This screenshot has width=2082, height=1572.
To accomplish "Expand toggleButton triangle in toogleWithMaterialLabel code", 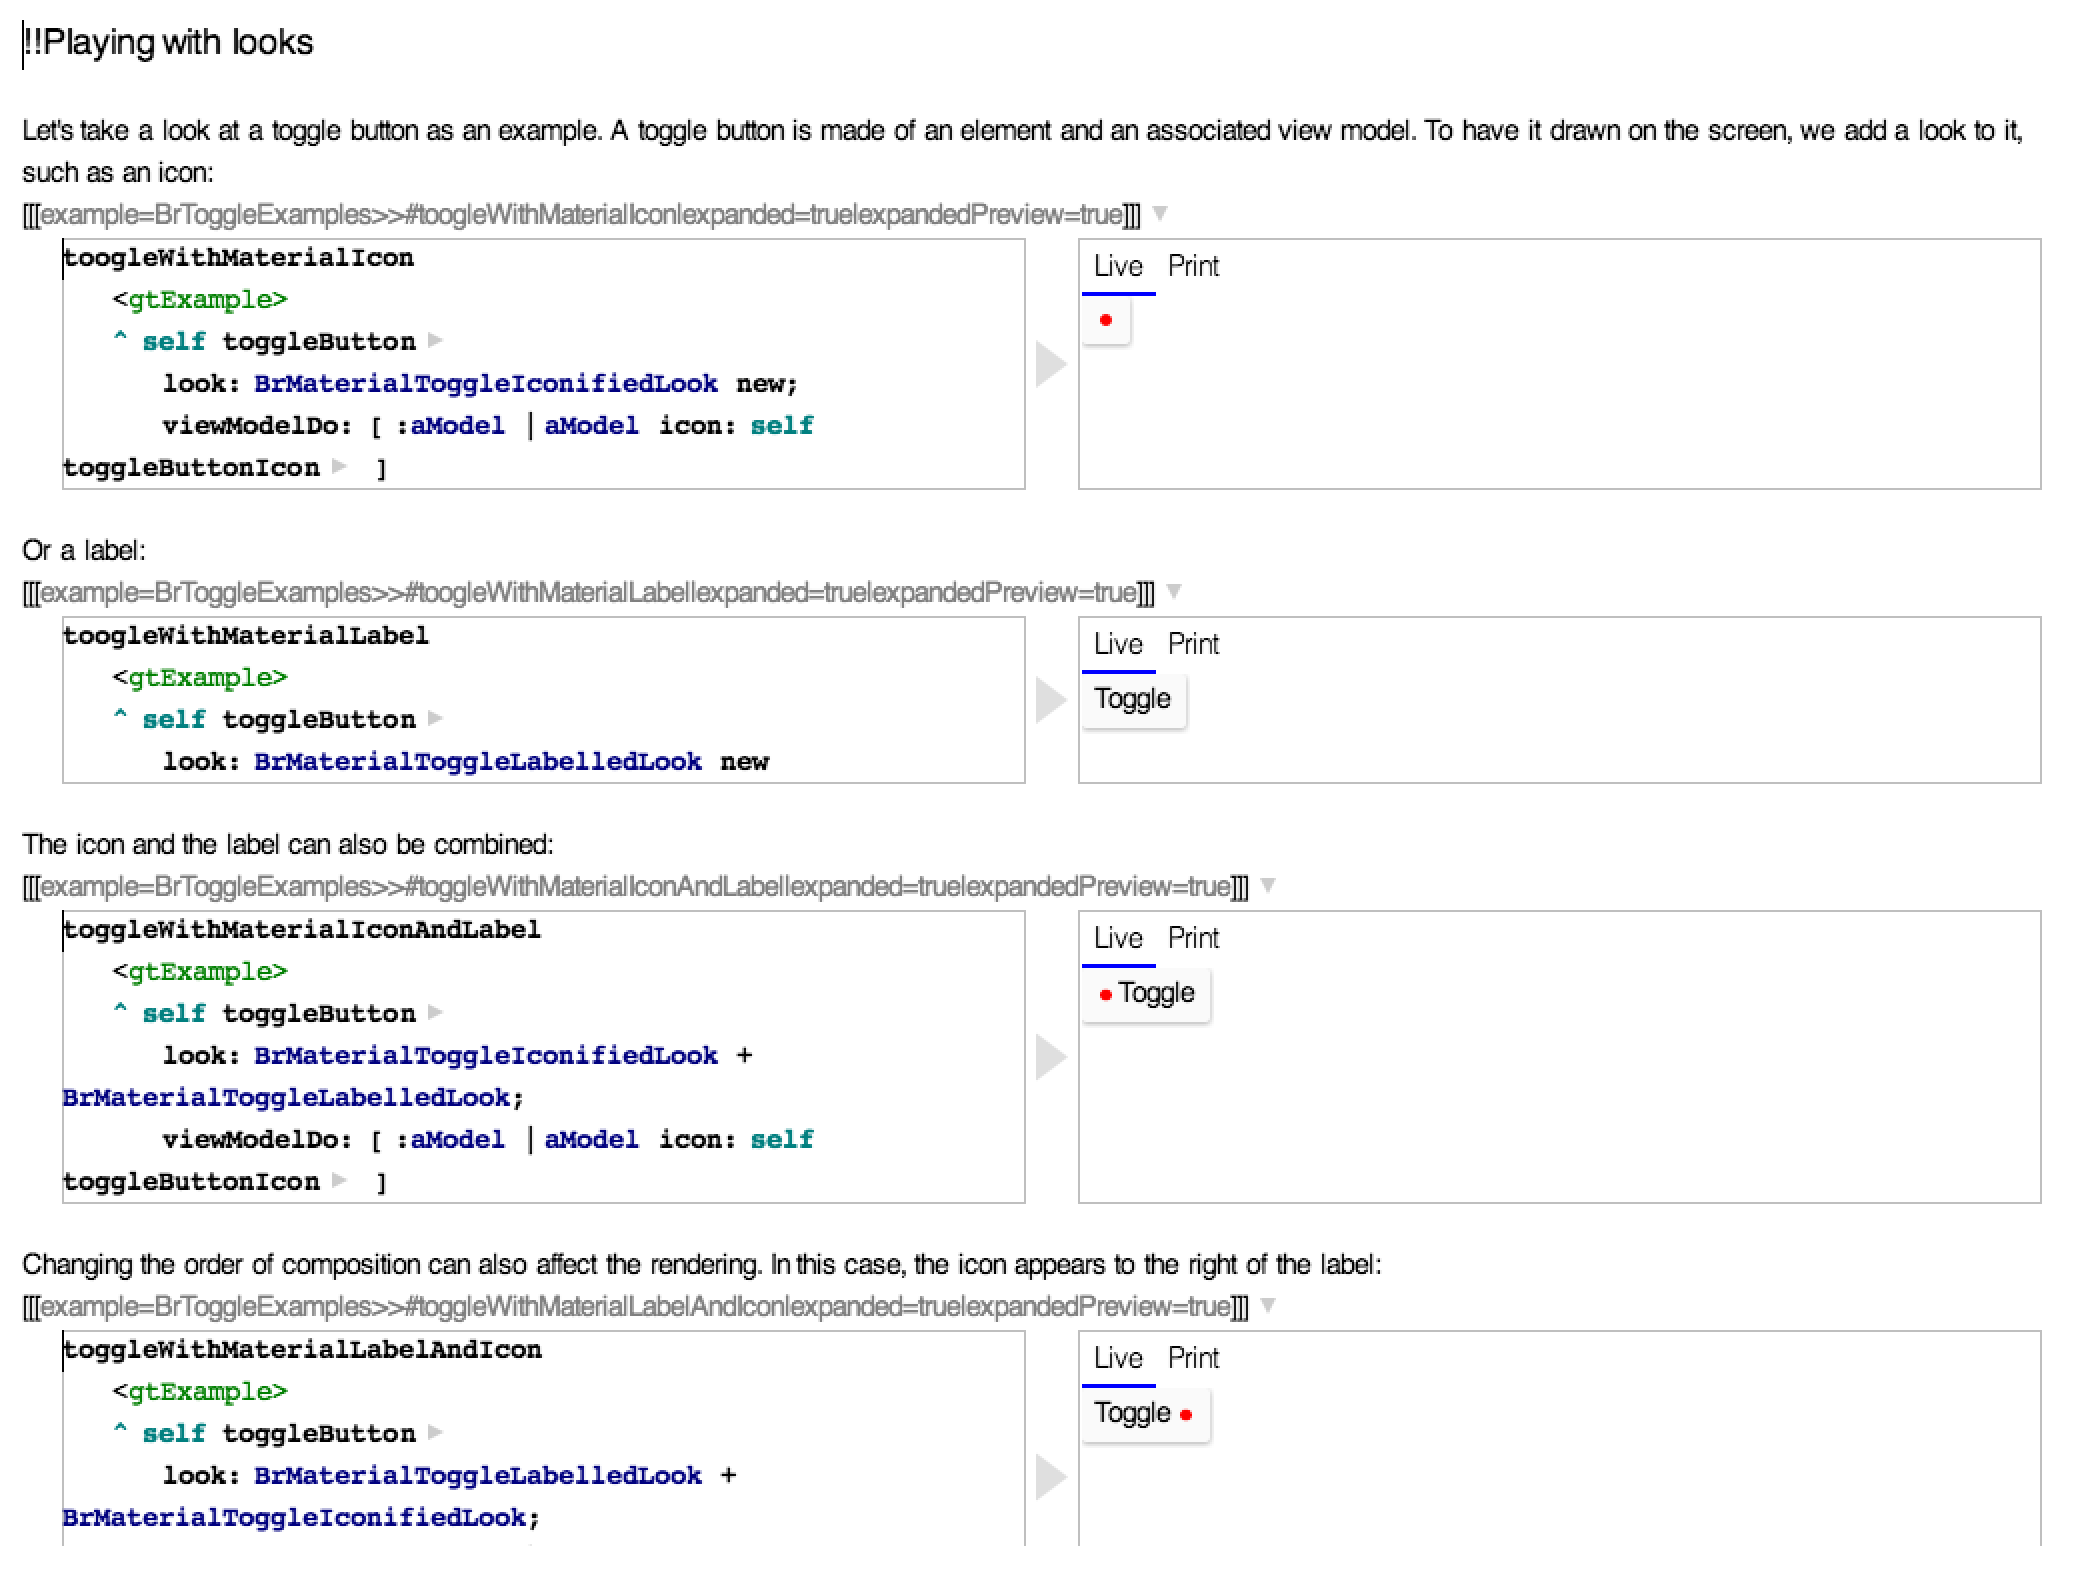I will click(435, 719).
